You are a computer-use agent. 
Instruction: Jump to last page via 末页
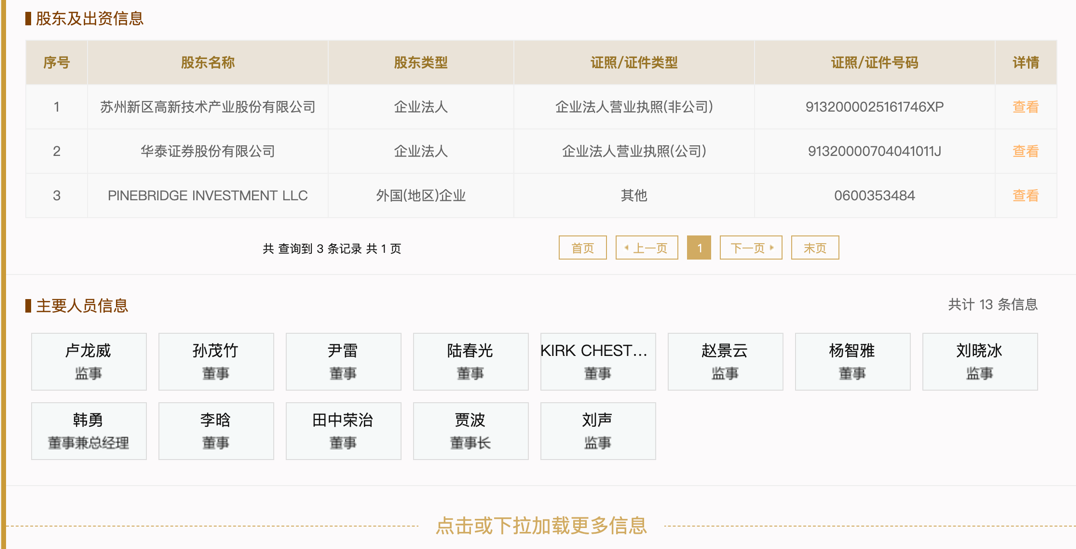point(815,248)
